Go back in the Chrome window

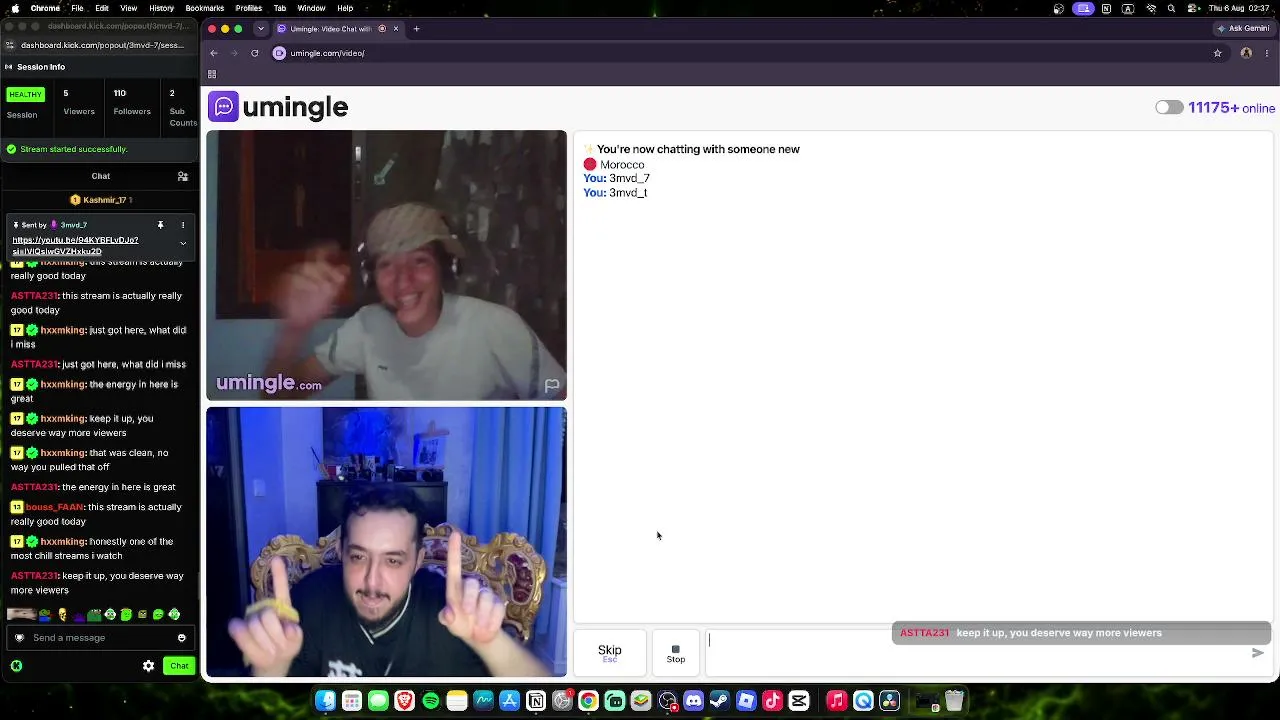pos(214,53)
